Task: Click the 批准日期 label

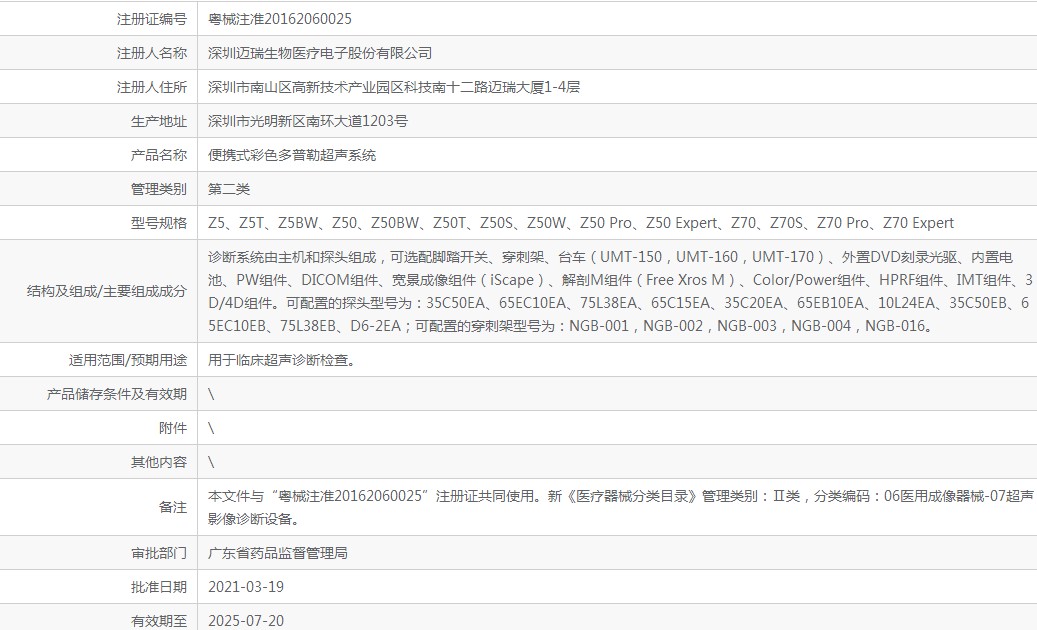Action: click(159, 587)
